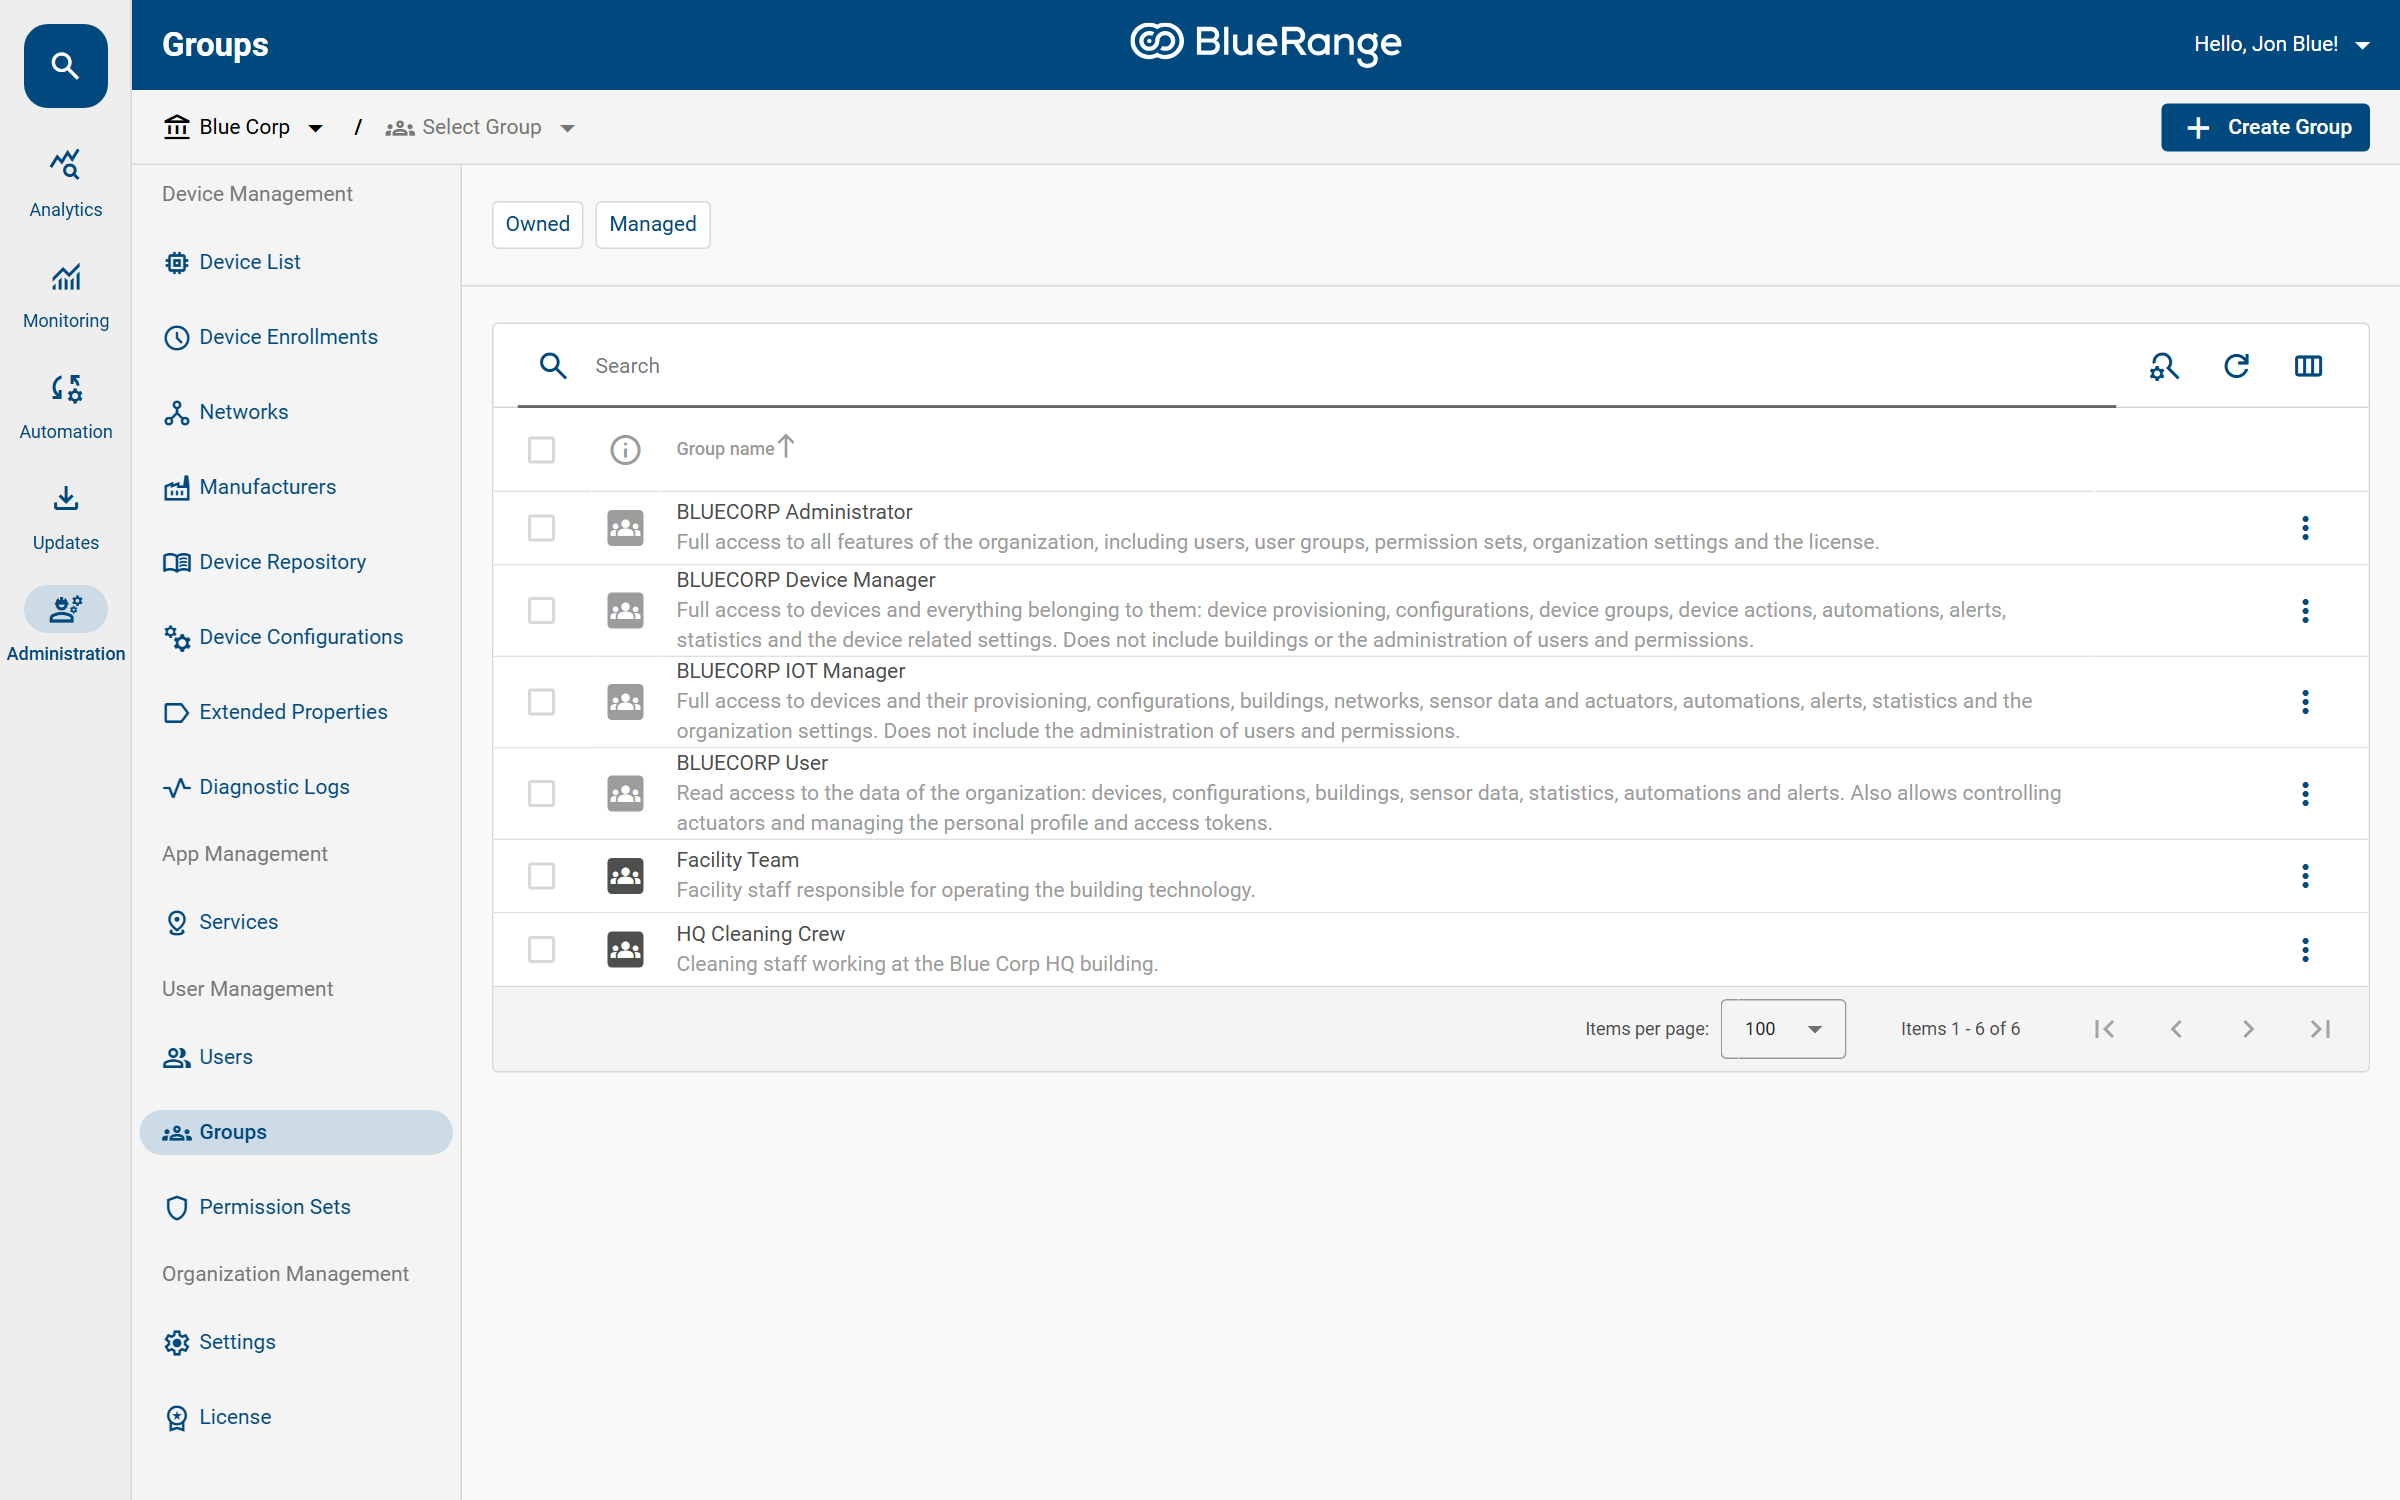The height and width of the screenshot is (1500, 2400).
Task: Click the advanced search filter icon
Action: pyautogui.click(x=2164, y=366)
